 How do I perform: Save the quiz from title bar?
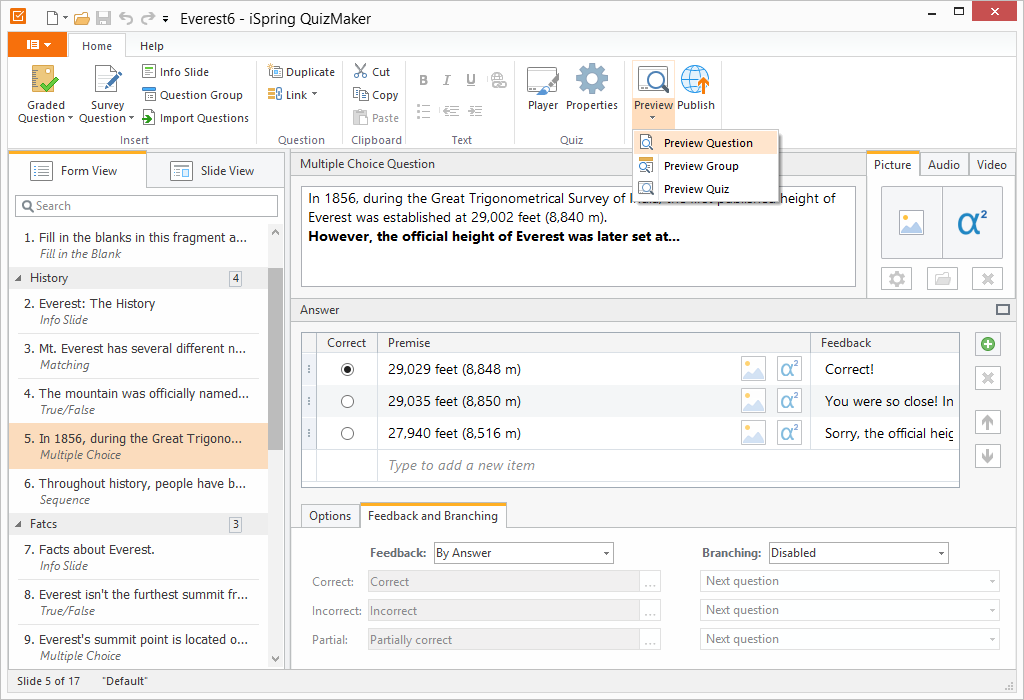[103, 18]
